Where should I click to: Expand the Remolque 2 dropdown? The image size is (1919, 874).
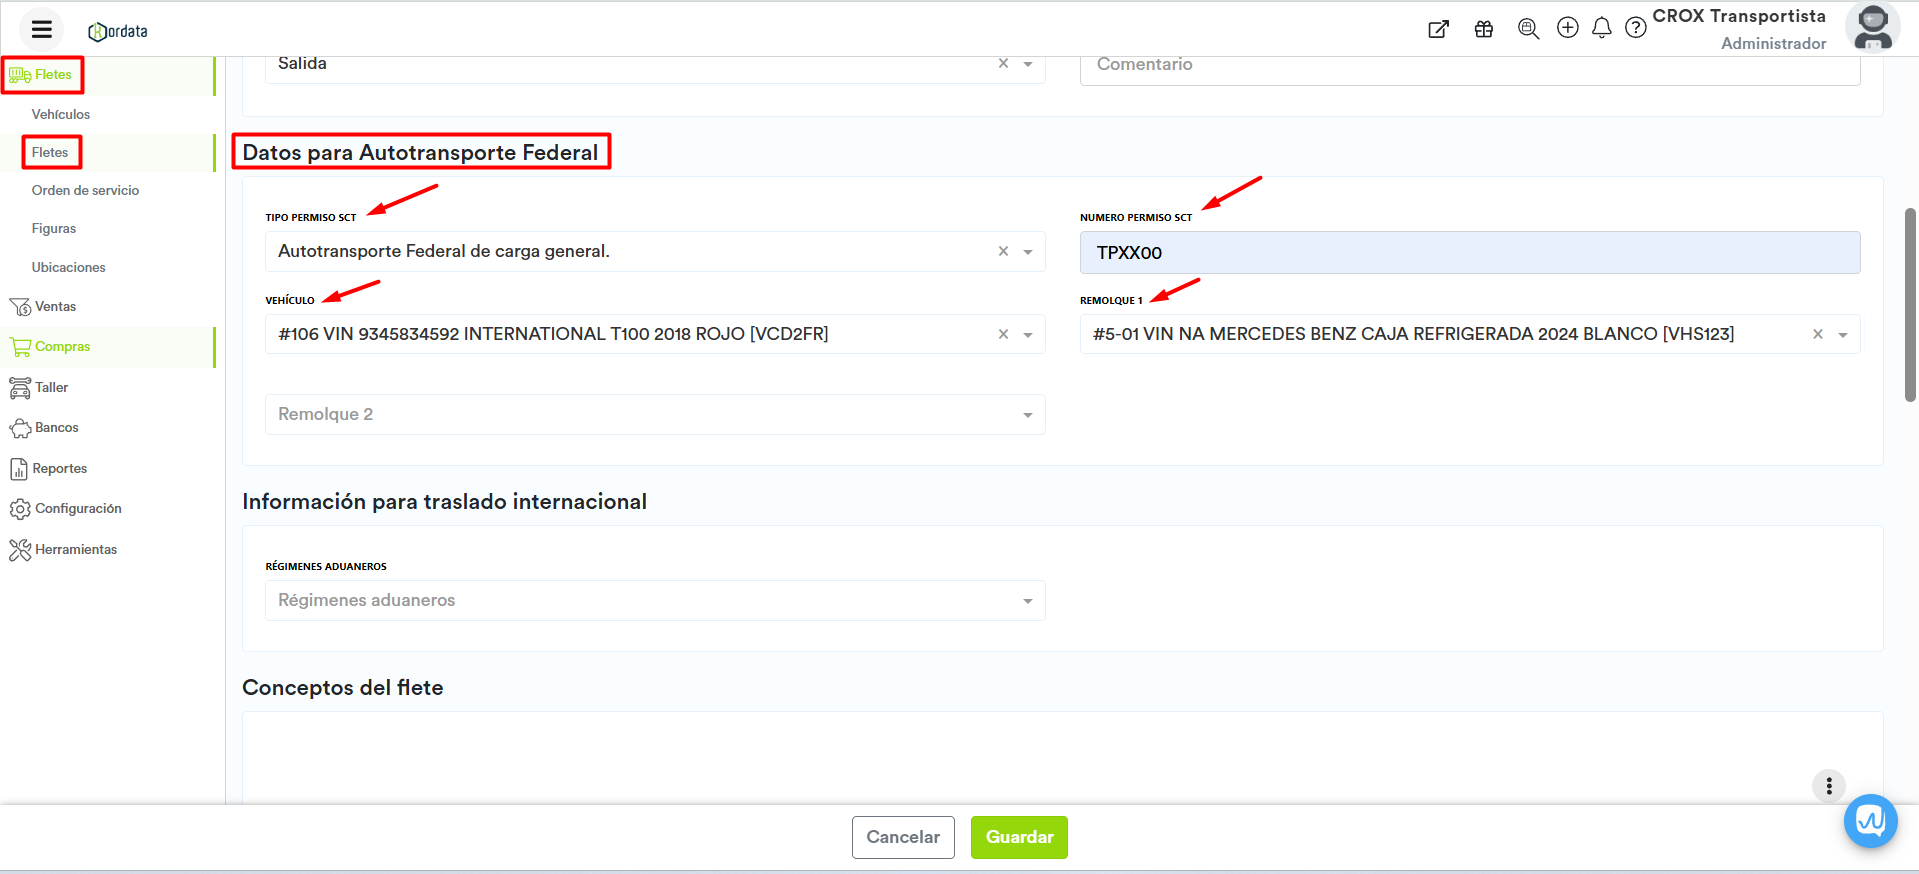[x=1027, y=415]
